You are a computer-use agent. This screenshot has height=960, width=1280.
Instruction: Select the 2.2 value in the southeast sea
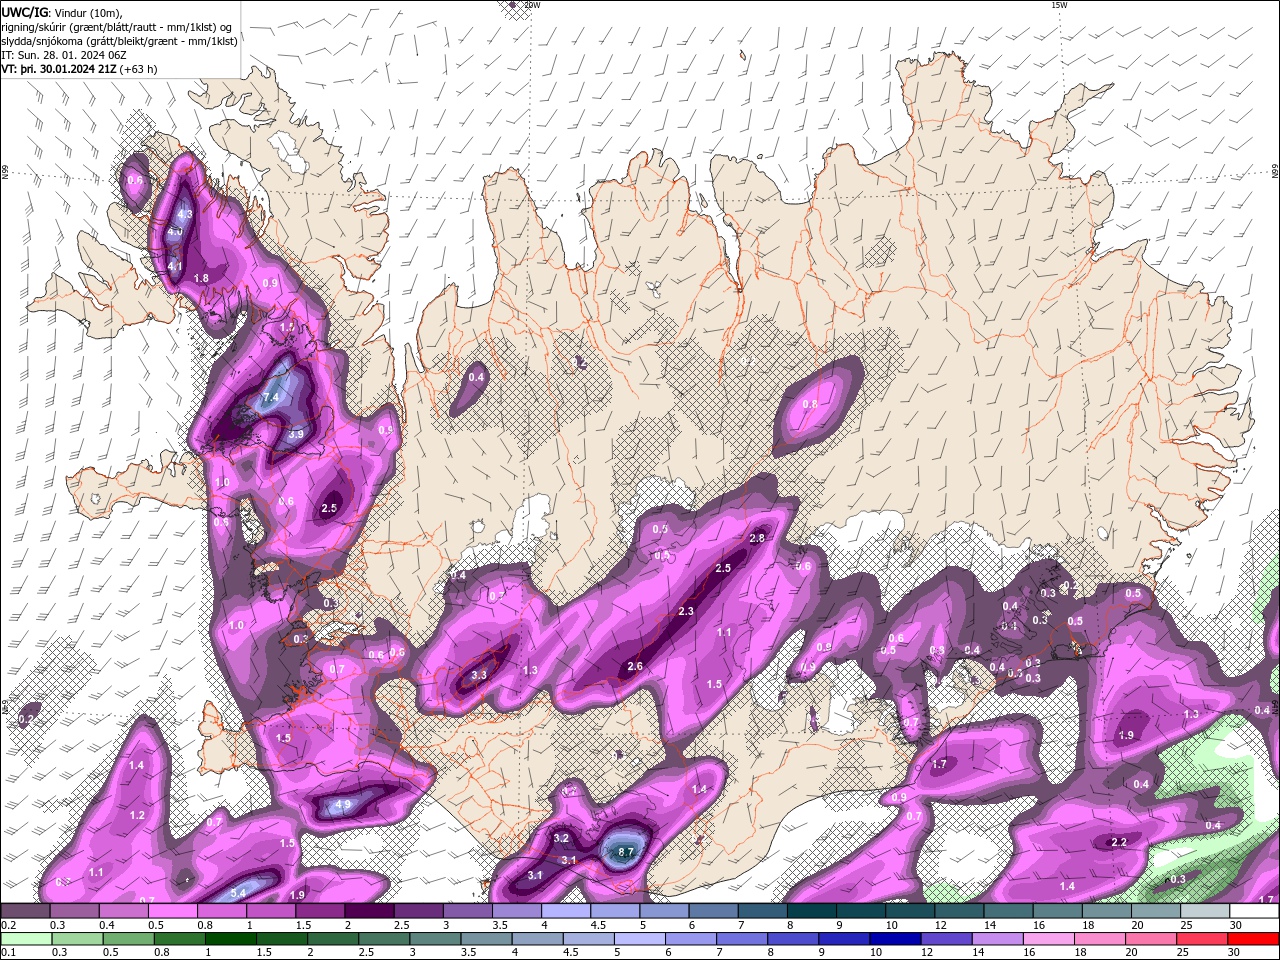[1119, 842]
